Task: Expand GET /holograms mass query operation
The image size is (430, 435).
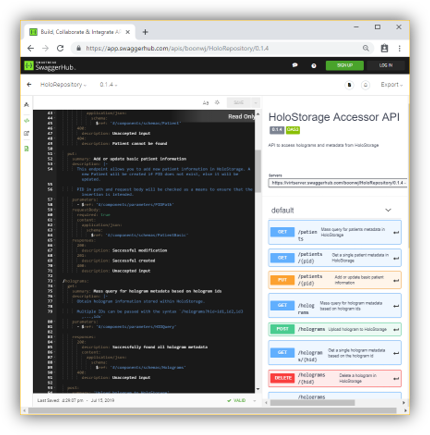Action: [x=335, y=306]
